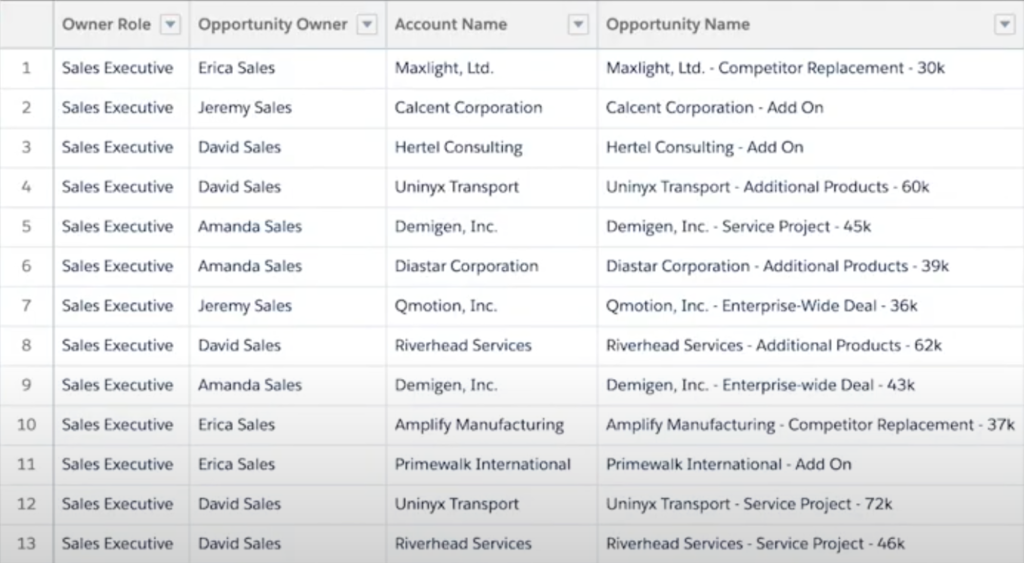Click the Opportunity Name column header

pos(678,25)
